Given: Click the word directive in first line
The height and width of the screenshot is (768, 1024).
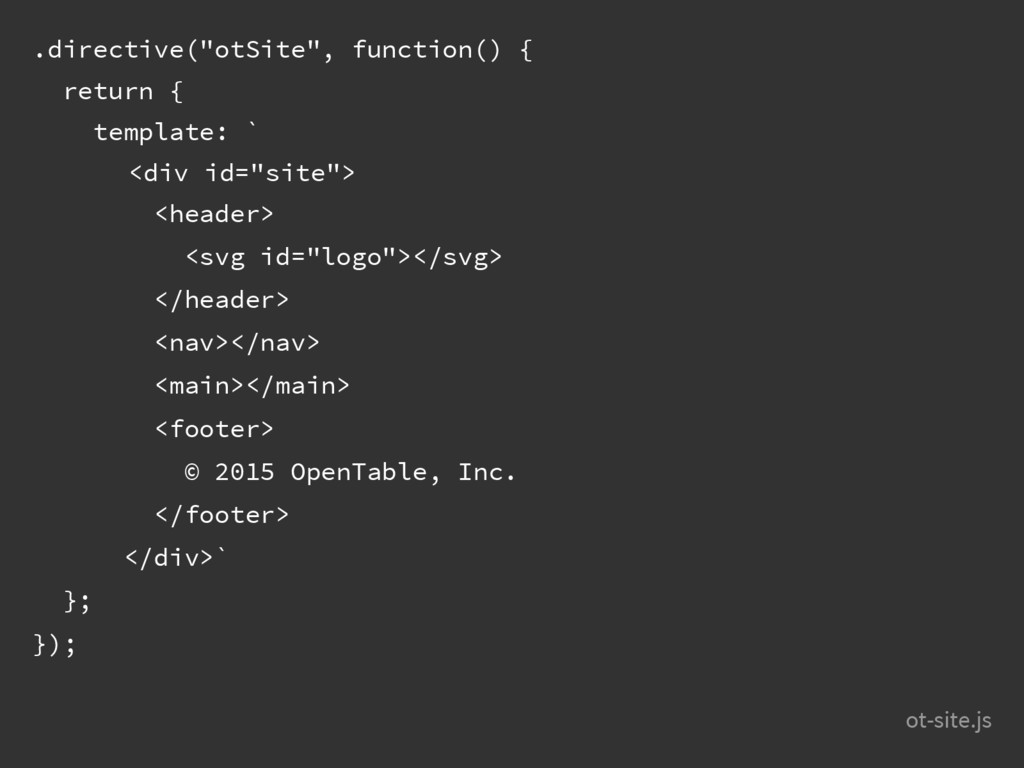Looking at the screenshot, I should pos(116,49).
